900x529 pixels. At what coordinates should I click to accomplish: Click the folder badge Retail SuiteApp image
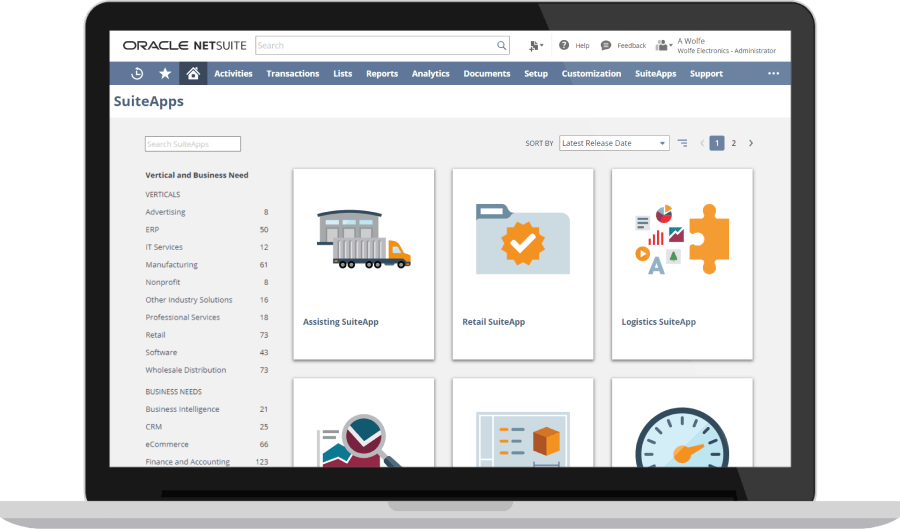[523, 239]
